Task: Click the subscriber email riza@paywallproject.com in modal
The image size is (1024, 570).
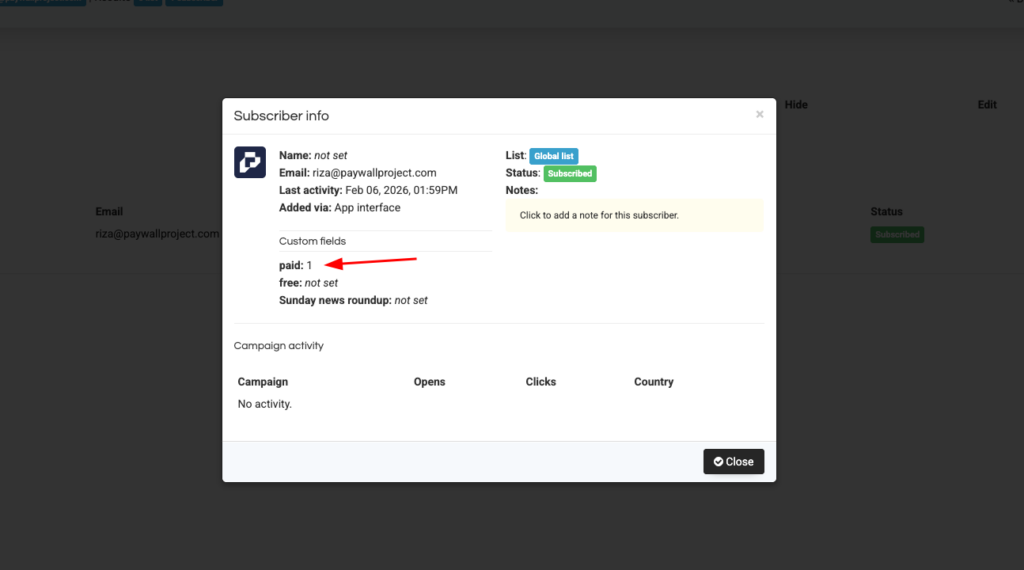Action: click(374, 173)
